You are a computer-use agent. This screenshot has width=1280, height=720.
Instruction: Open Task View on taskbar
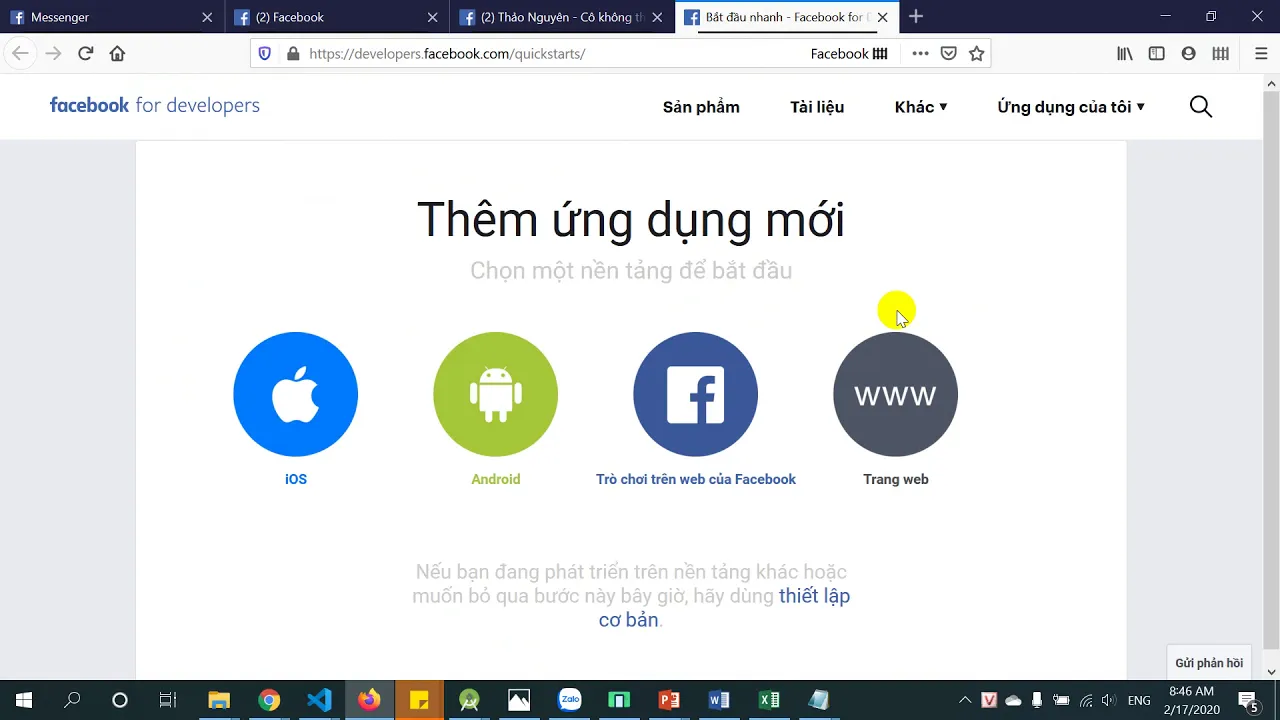(168, 700)
